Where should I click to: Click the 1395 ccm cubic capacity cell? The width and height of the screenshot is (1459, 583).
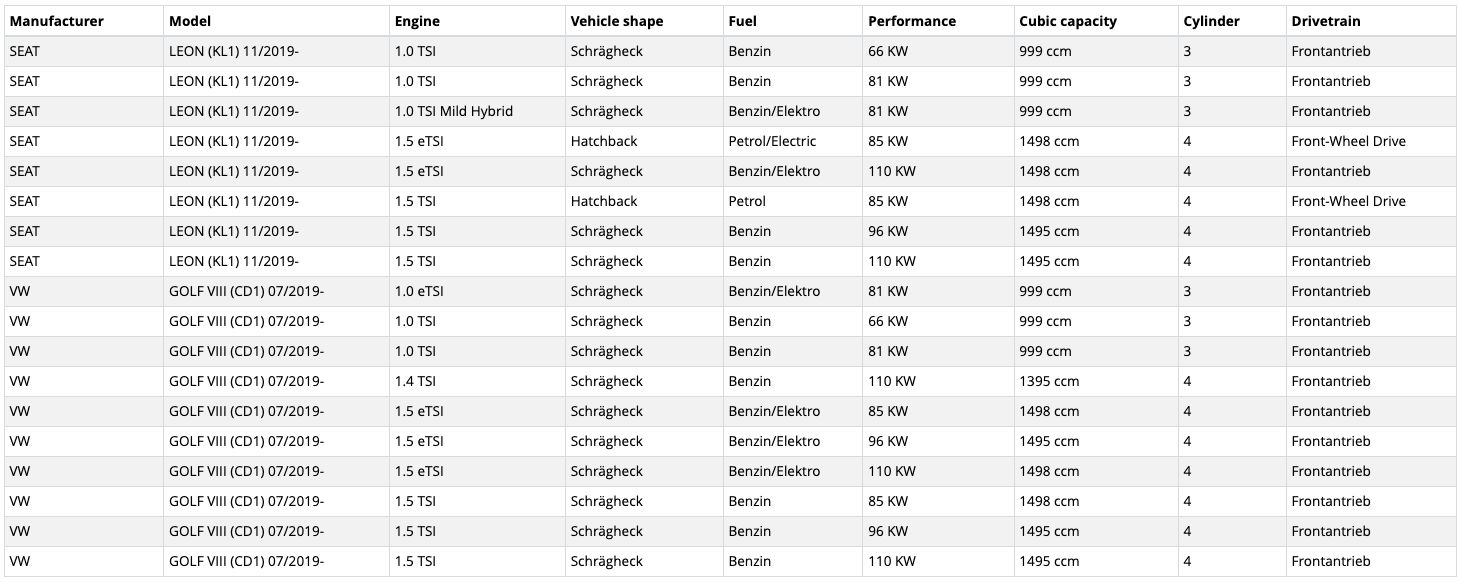(1049, 381)
